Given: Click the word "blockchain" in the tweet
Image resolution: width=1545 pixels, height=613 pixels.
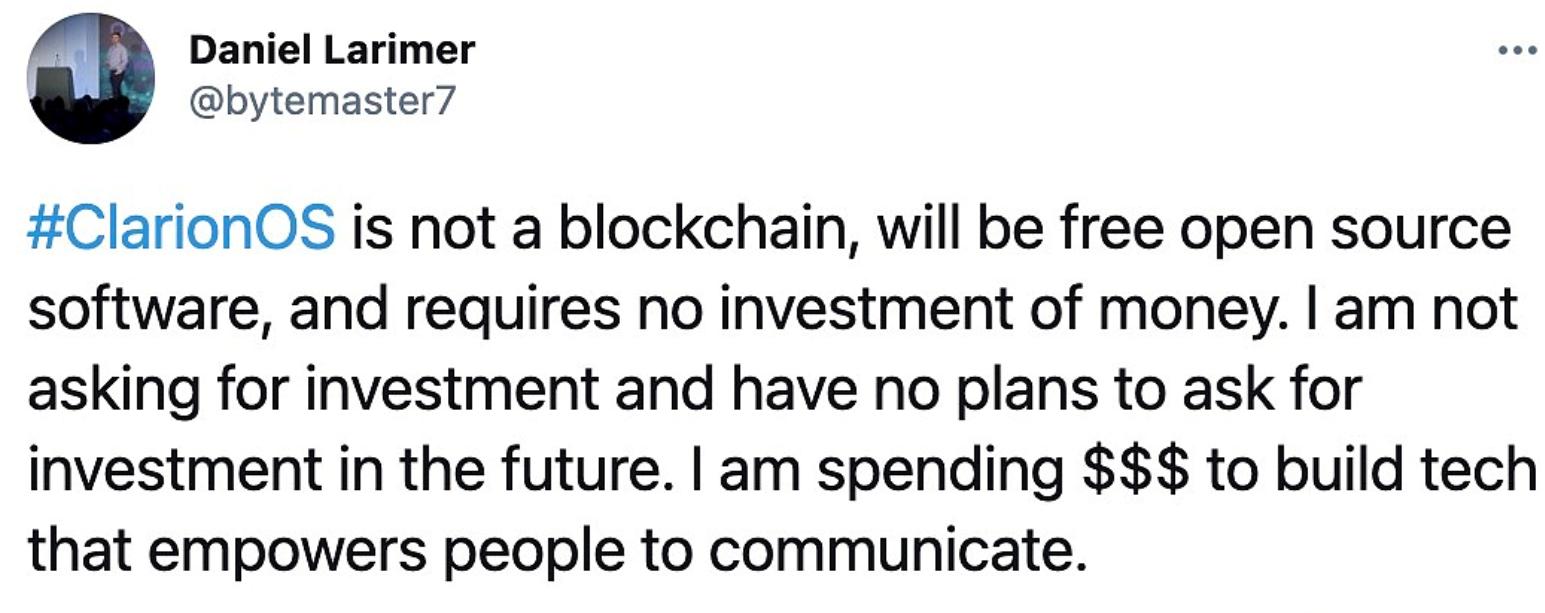Looking at the screenshot, I should [x=710, y=229].
